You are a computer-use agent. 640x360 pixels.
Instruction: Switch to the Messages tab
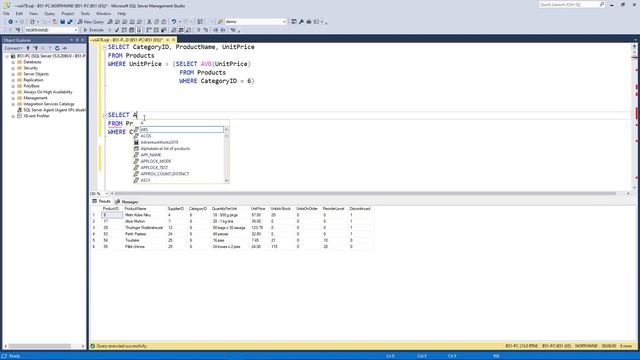click(127, 202)
